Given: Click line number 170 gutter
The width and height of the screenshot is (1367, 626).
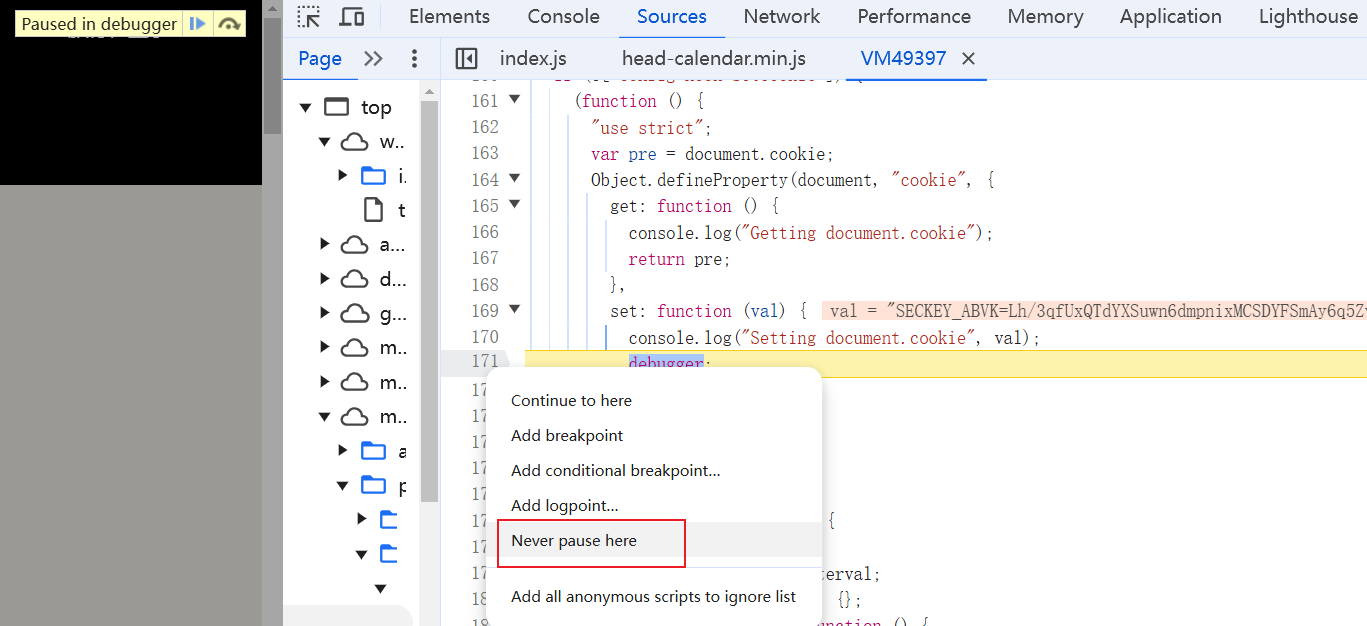Looking at the screenshot, I should [x=485, y=337].
